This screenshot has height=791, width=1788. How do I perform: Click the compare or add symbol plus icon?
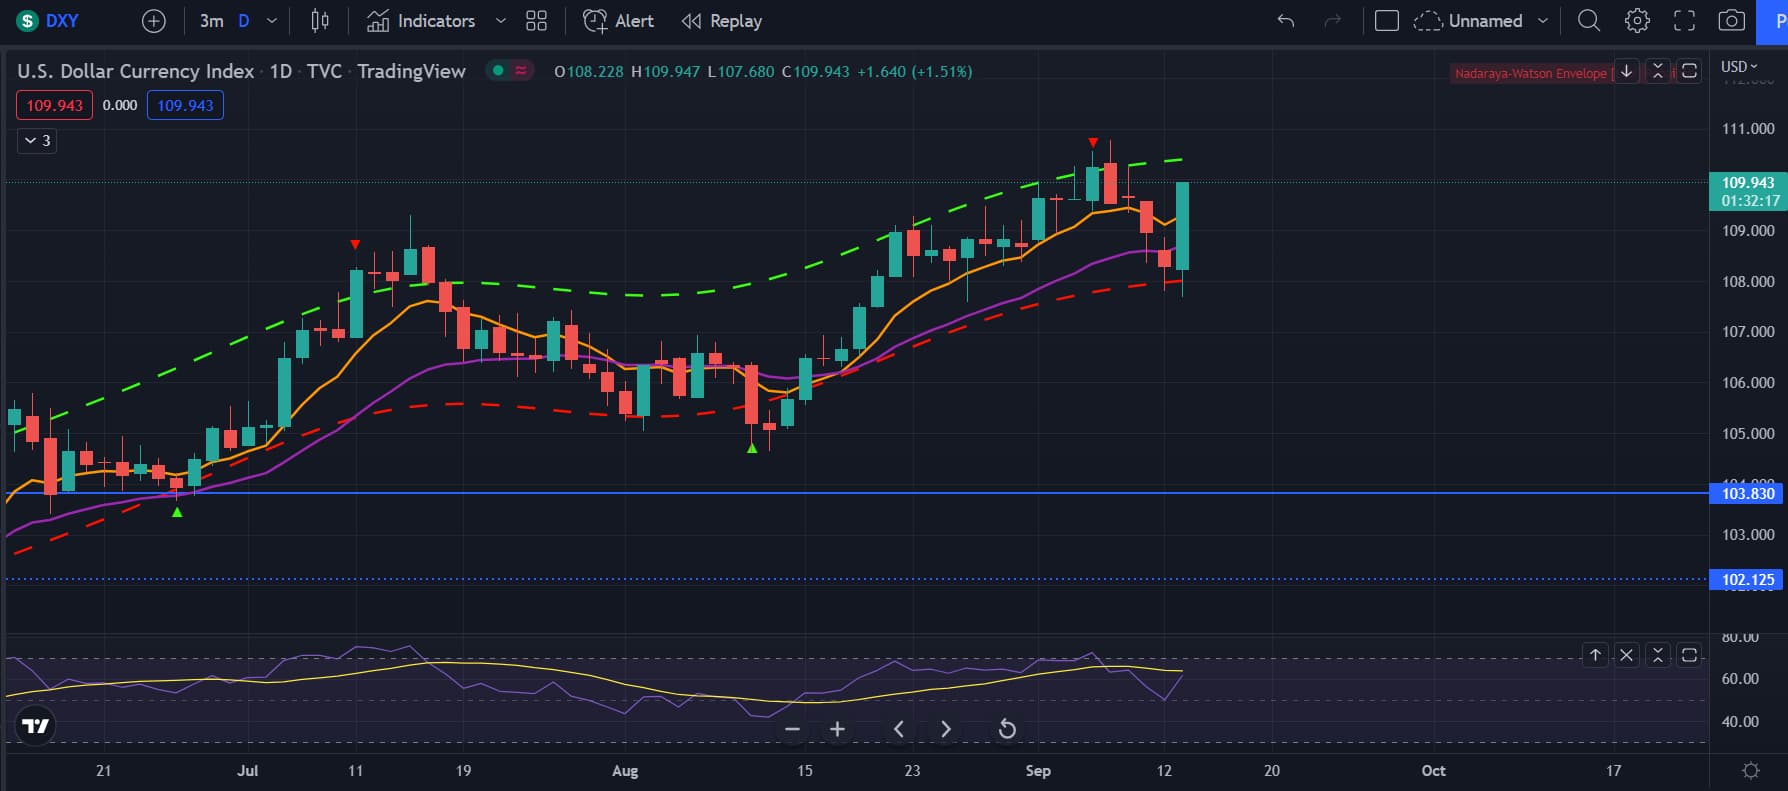pyautogui.click(x=154, y=21)
